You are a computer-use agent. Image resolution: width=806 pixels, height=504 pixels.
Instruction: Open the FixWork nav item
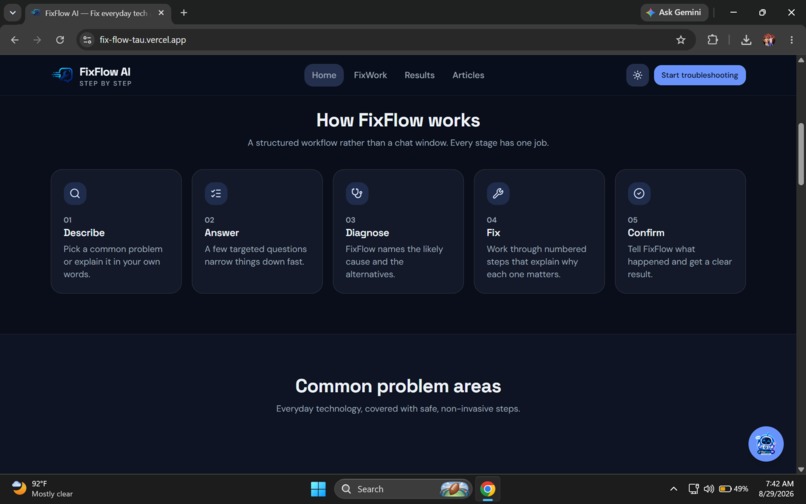(370, 75)
